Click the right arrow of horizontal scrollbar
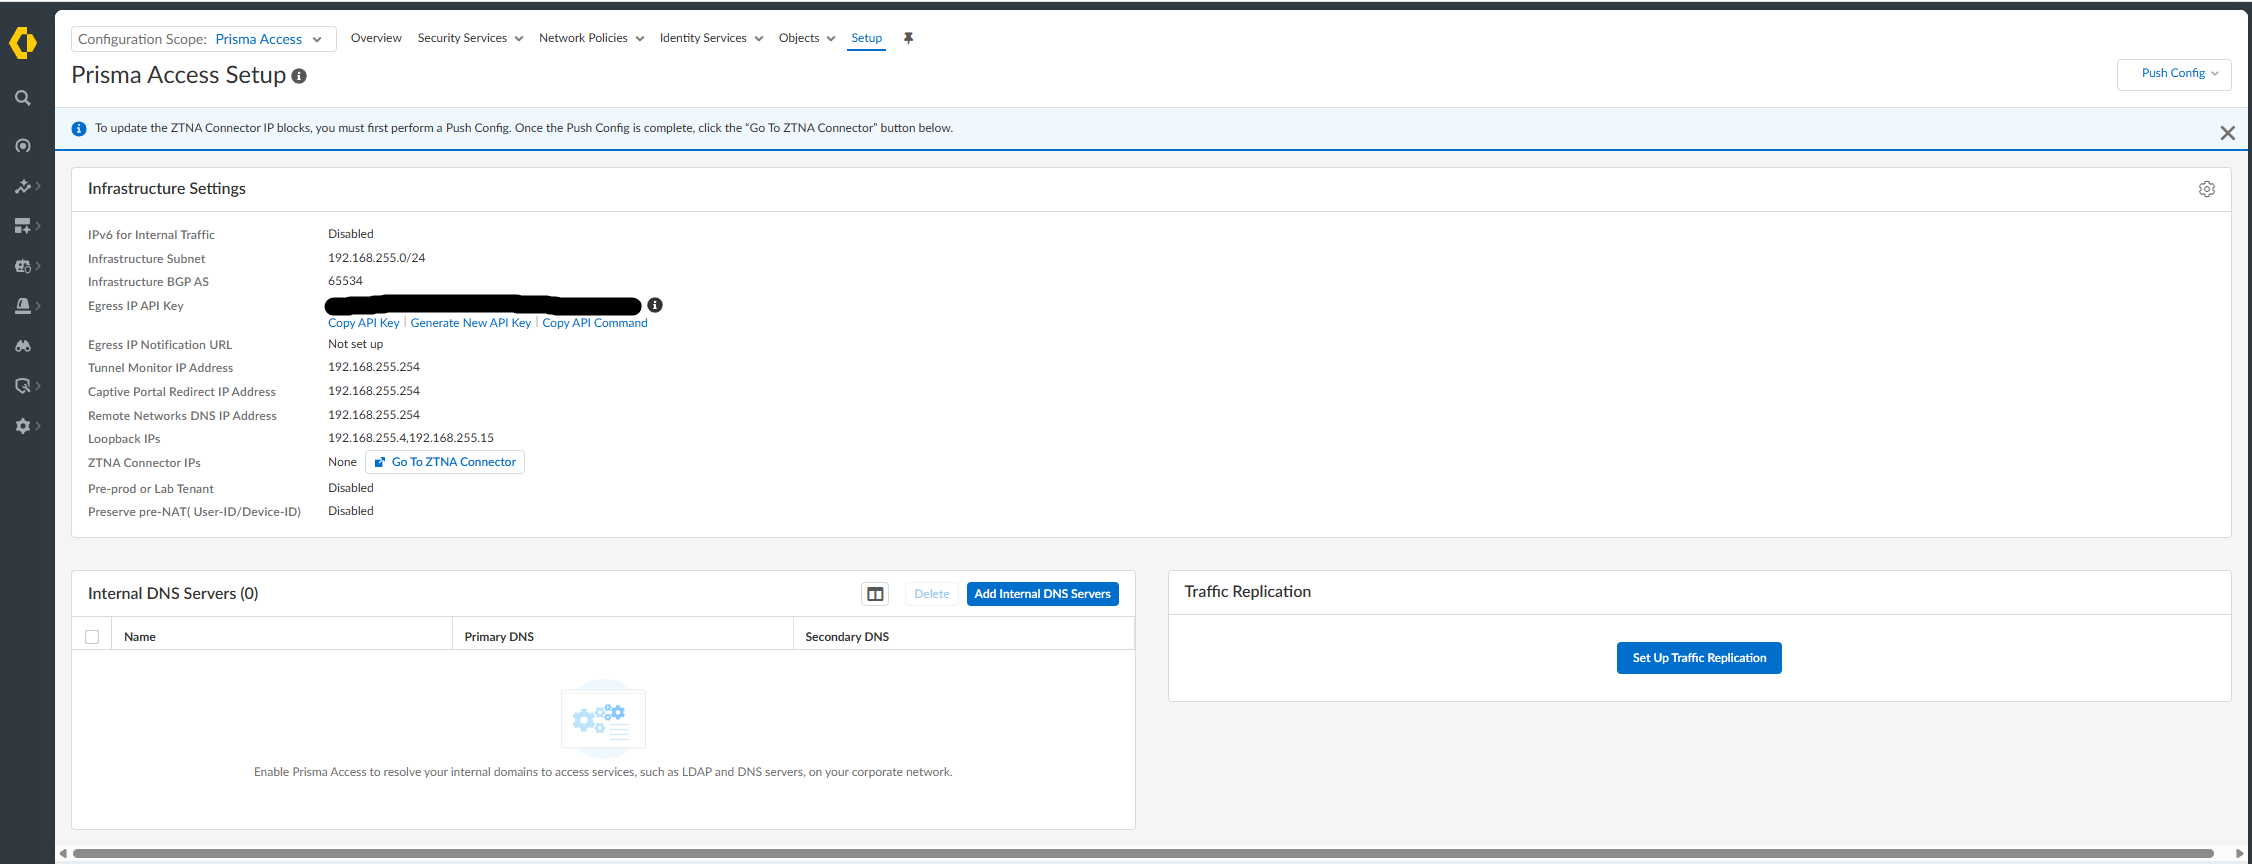The image size is (2252, 864). click(x=2239, y=853)
